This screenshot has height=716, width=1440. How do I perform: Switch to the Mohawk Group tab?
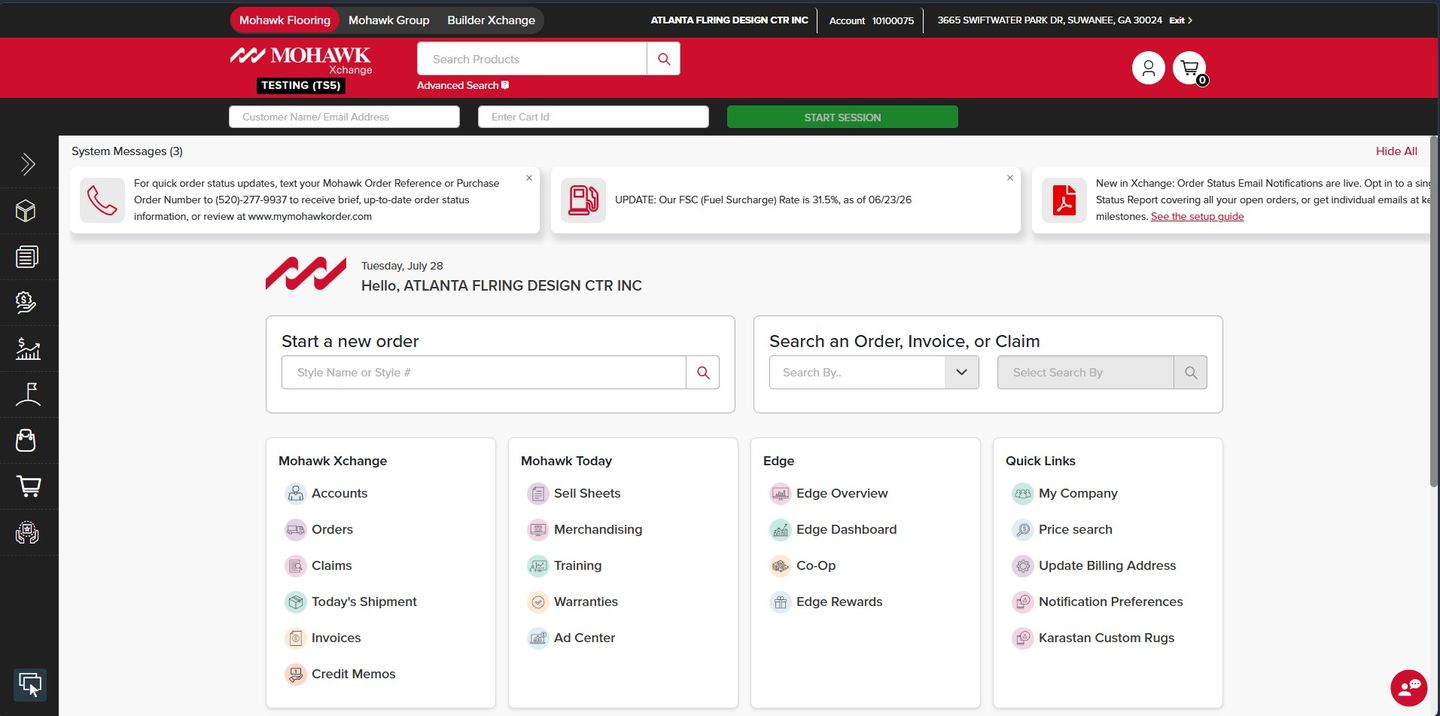[389, 20]
